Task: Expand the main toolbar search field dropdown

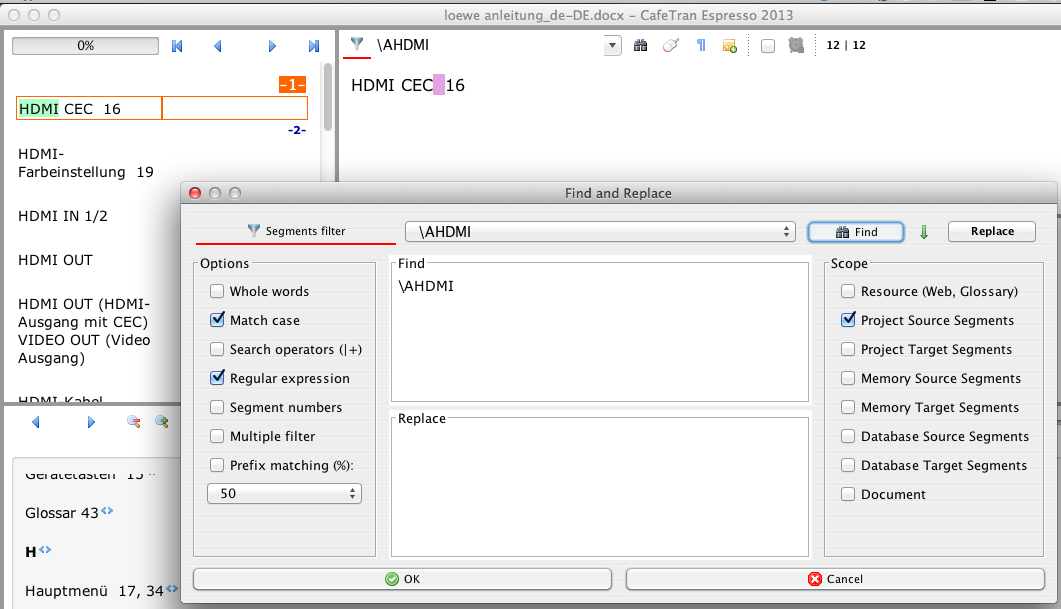Action: tap(612, 45)
